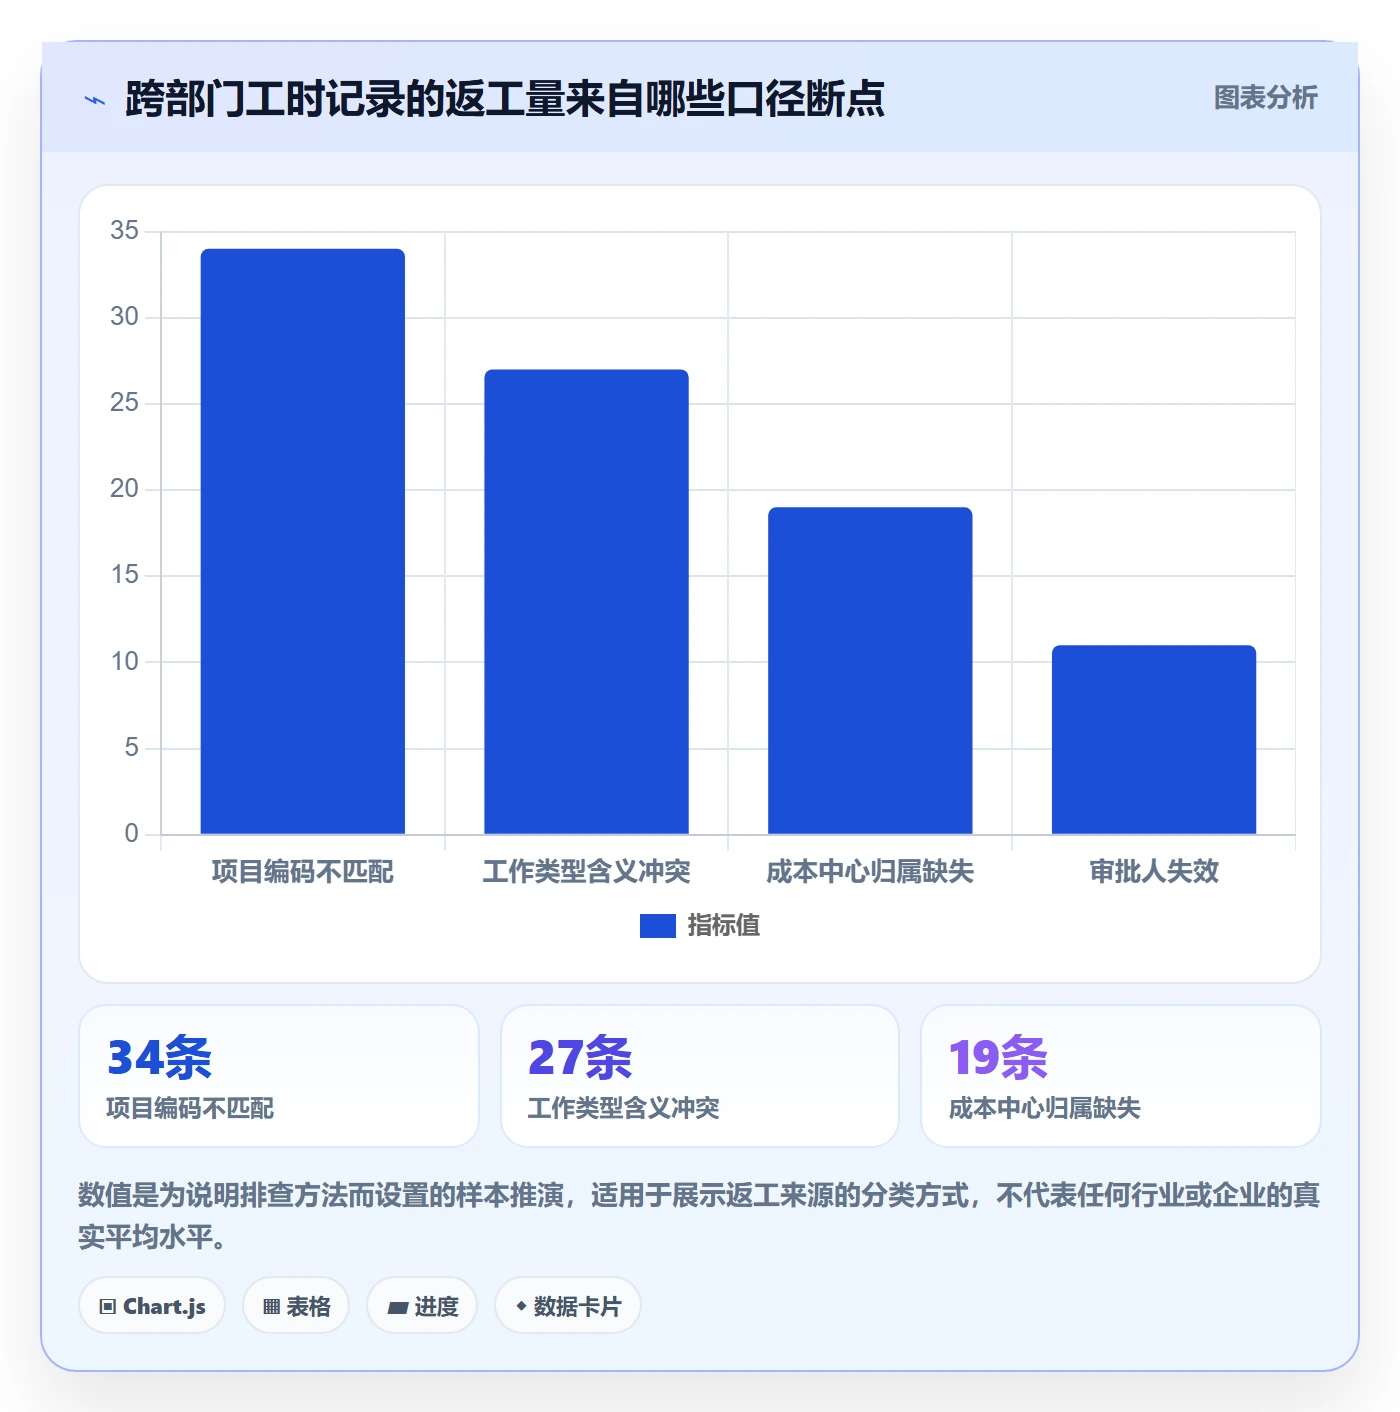Click the y-axis value 20
The image size is (1400, 1412).
pyautogui.click(x=125, y=489)
